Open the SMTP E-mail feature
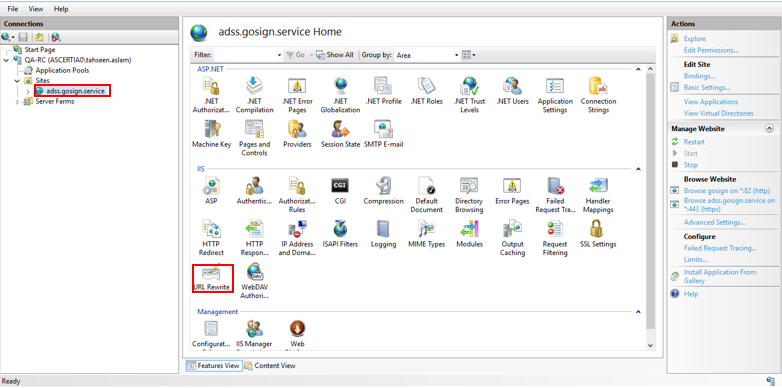This screenshot has width=782, height=388. pyautogui.click(x=383, y=134)
